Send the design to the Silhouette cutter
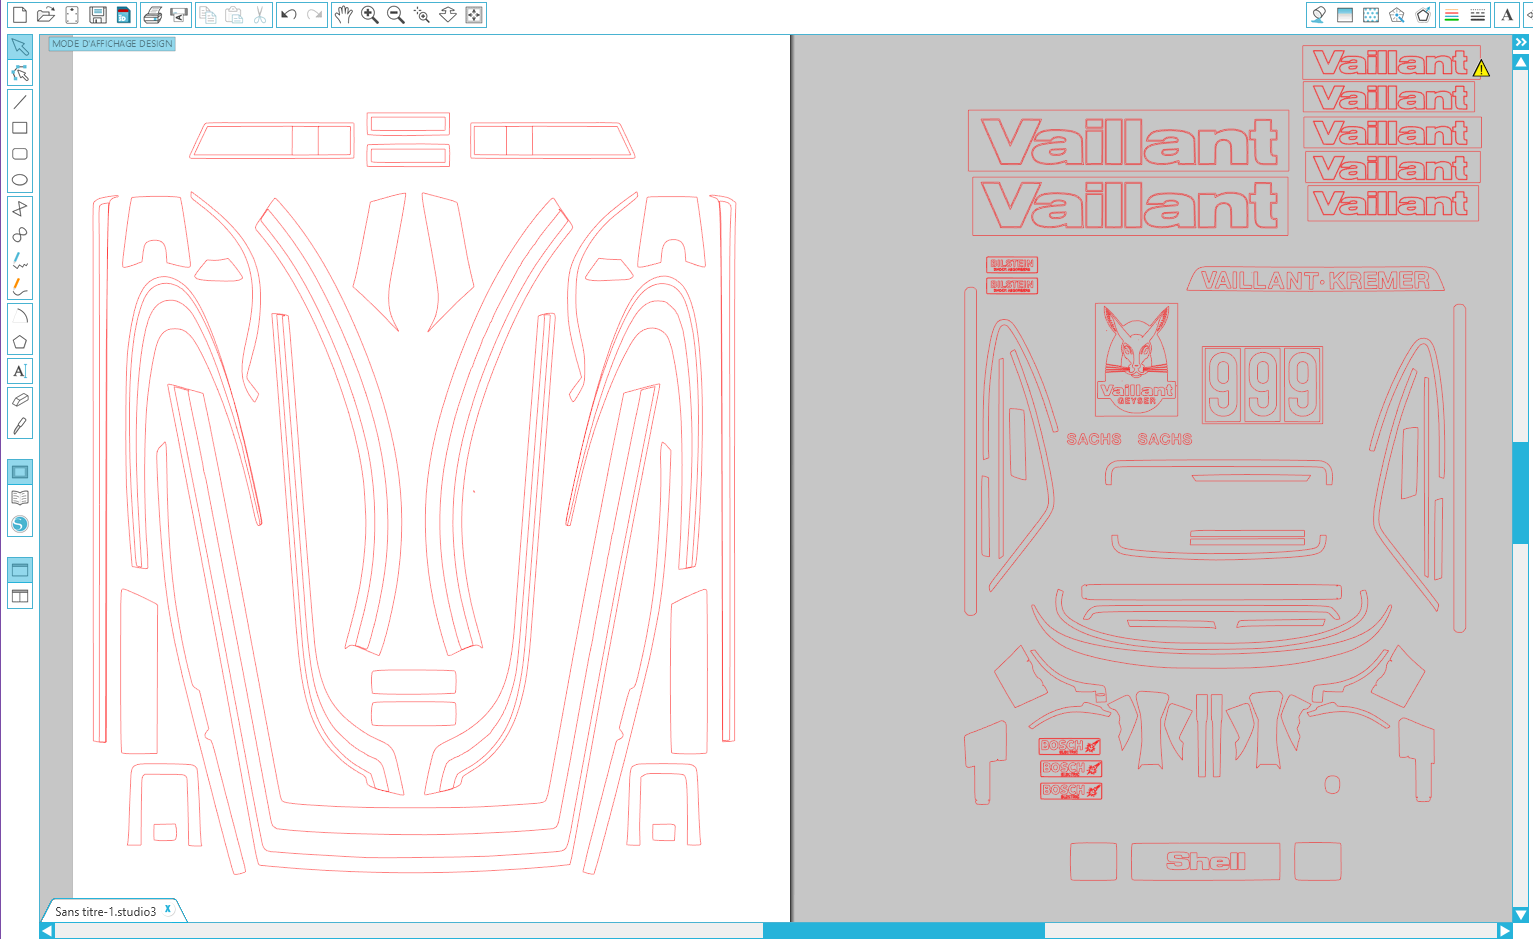This screenshot has height=939, width=1533. click(x=179, y=15)
